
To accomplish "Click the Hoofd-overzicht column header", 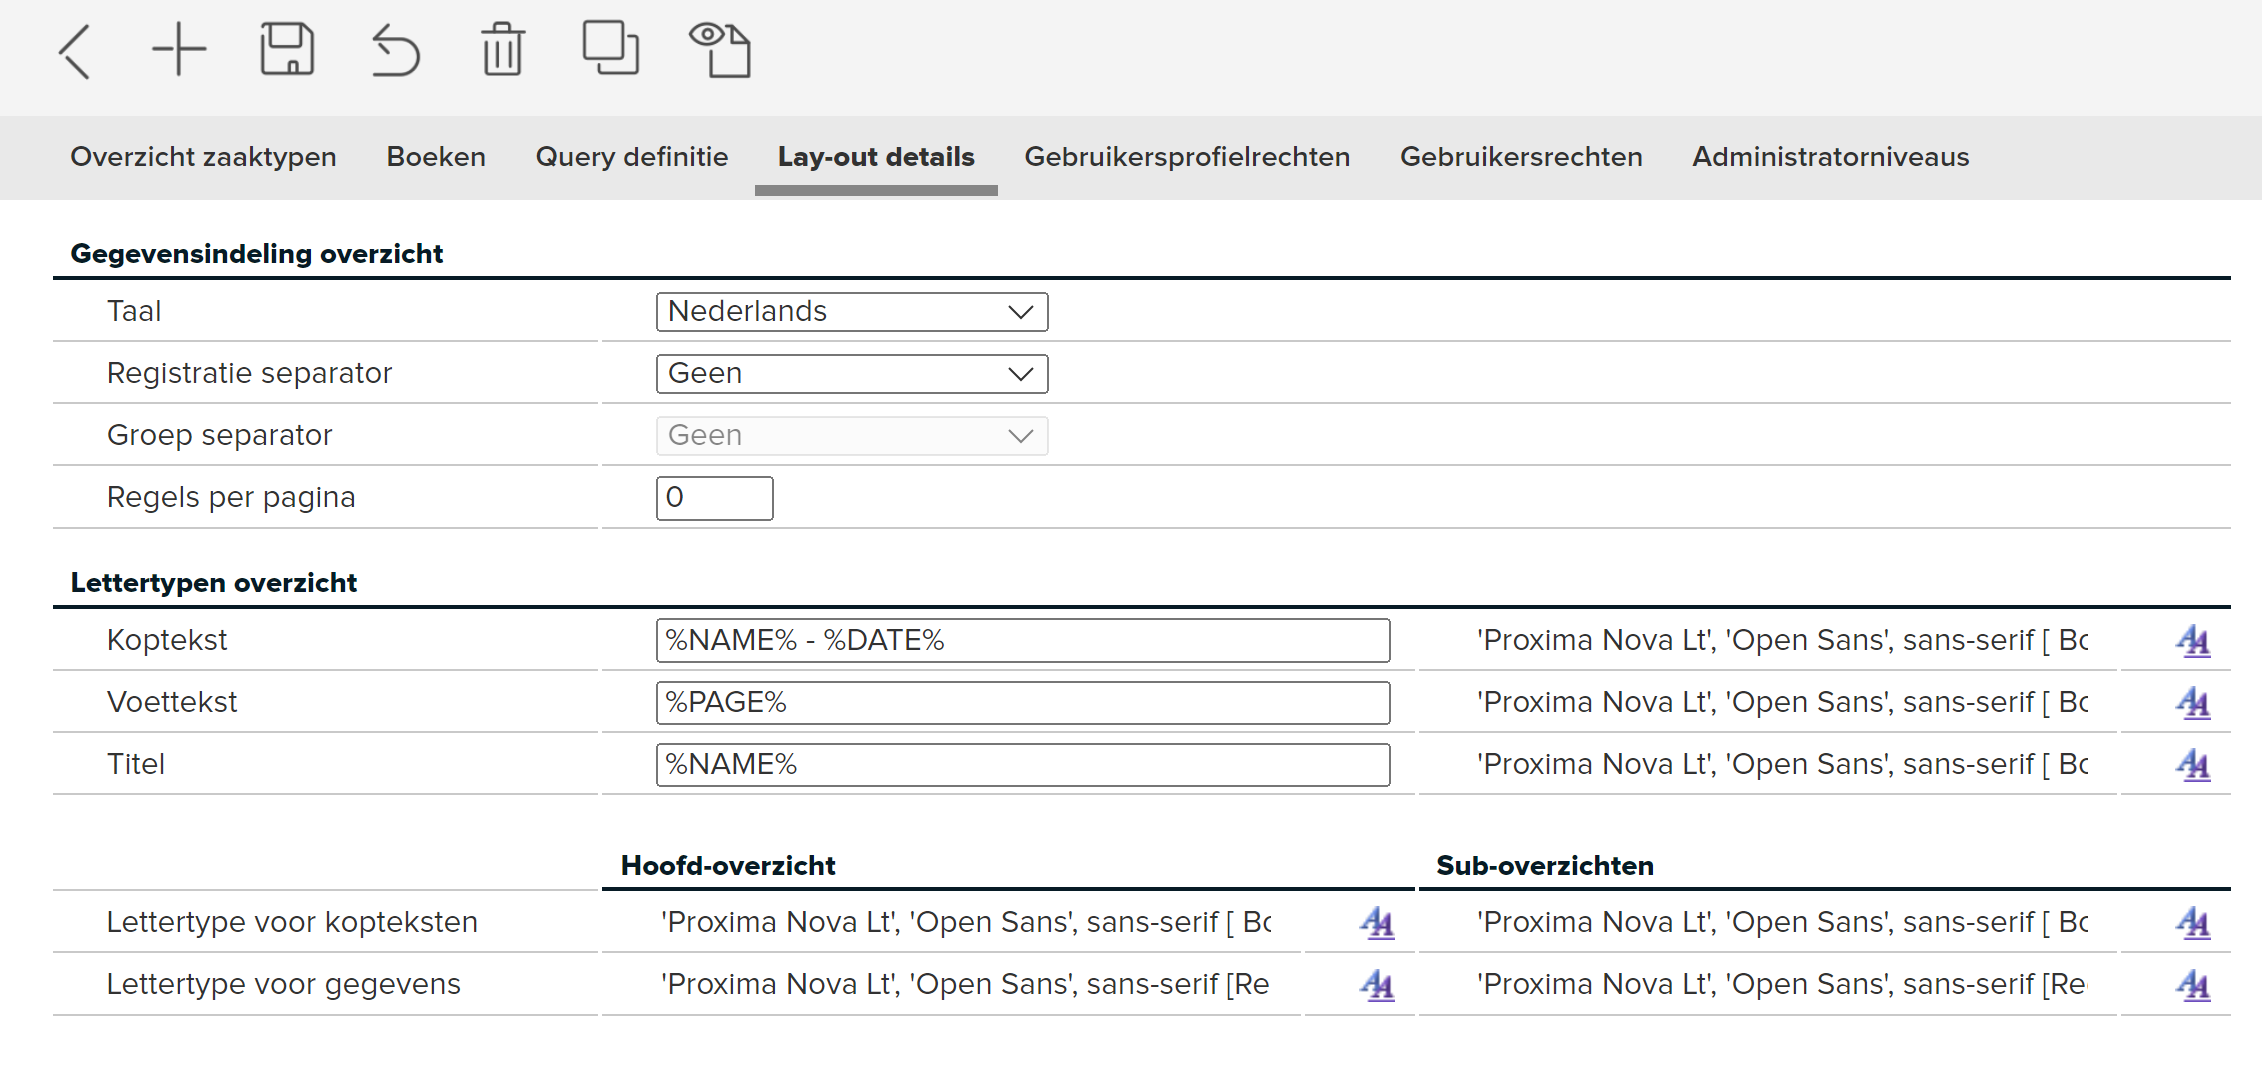I will pos(728,866).
